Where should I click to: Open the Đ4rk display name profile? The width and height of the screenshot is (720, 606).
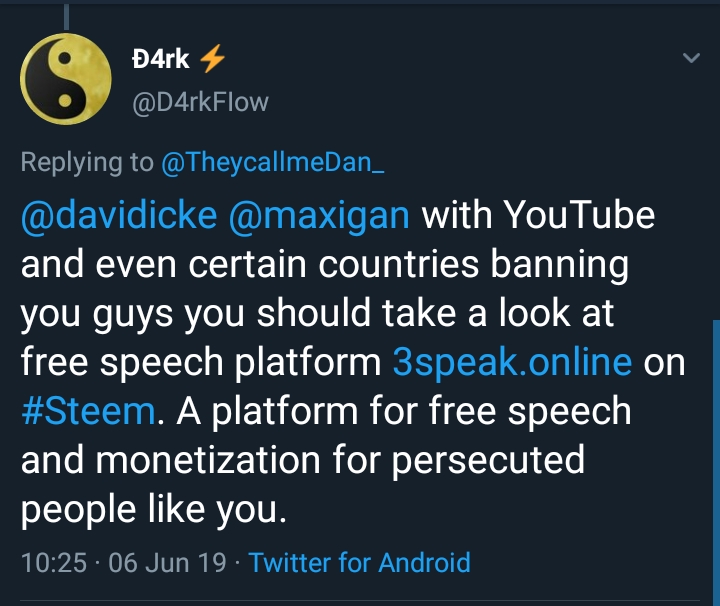tap(160, 61)
